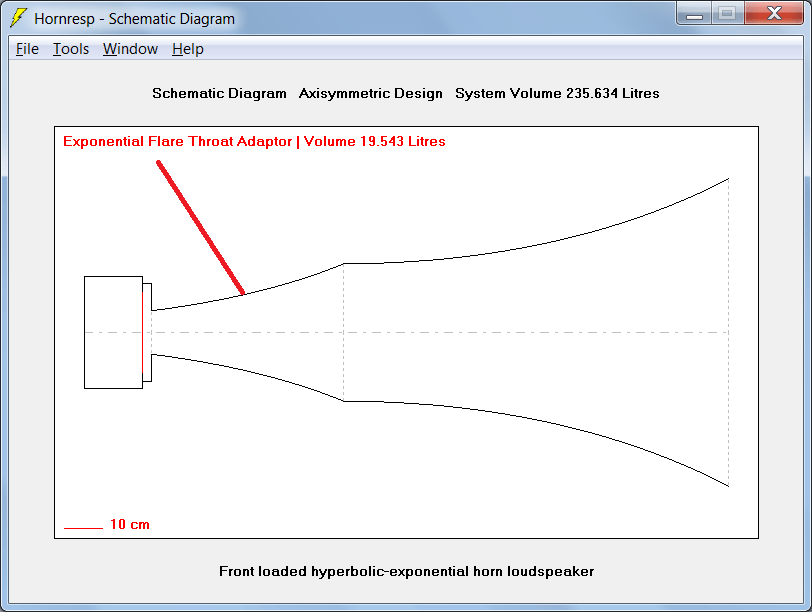812x612 pixels.
Task: Click the '10 cm' scale label
Action: coord(129,524)
